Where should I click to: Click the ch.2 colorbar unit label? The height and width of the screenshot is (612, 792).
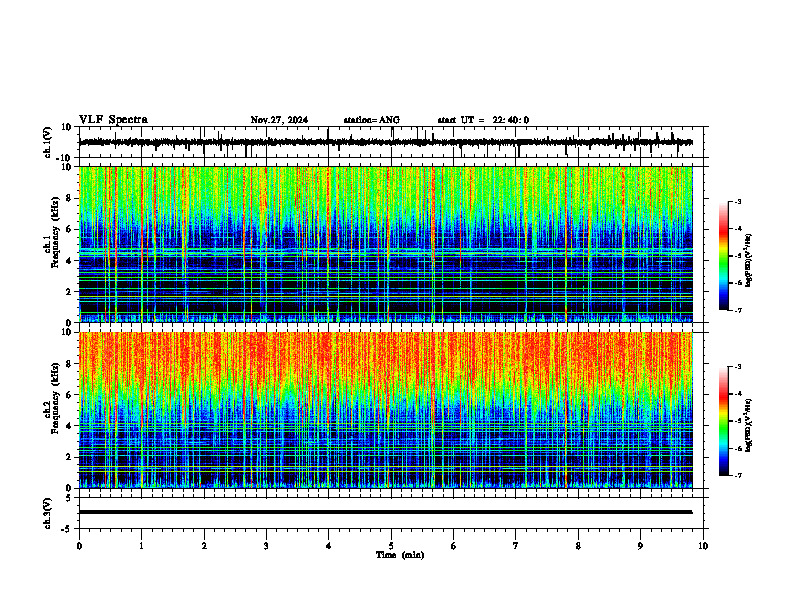coord(749,425)
